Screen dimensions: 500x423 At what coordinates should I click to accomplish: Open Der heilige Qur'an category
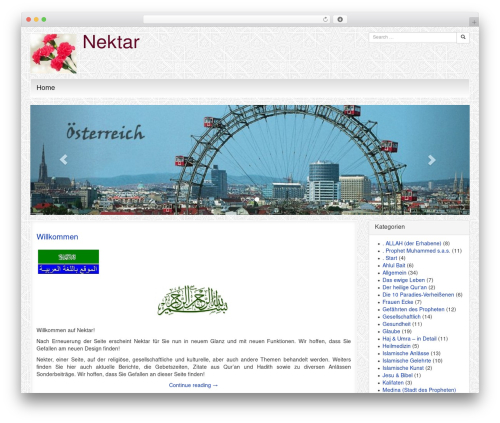[x=405, y=287]
